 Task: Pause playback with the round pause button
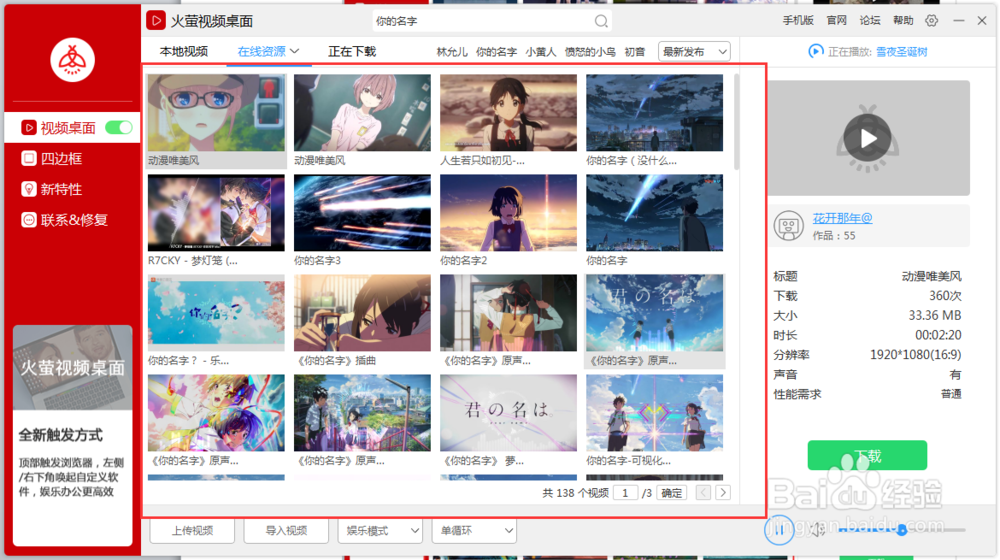[x=779, y=529]
